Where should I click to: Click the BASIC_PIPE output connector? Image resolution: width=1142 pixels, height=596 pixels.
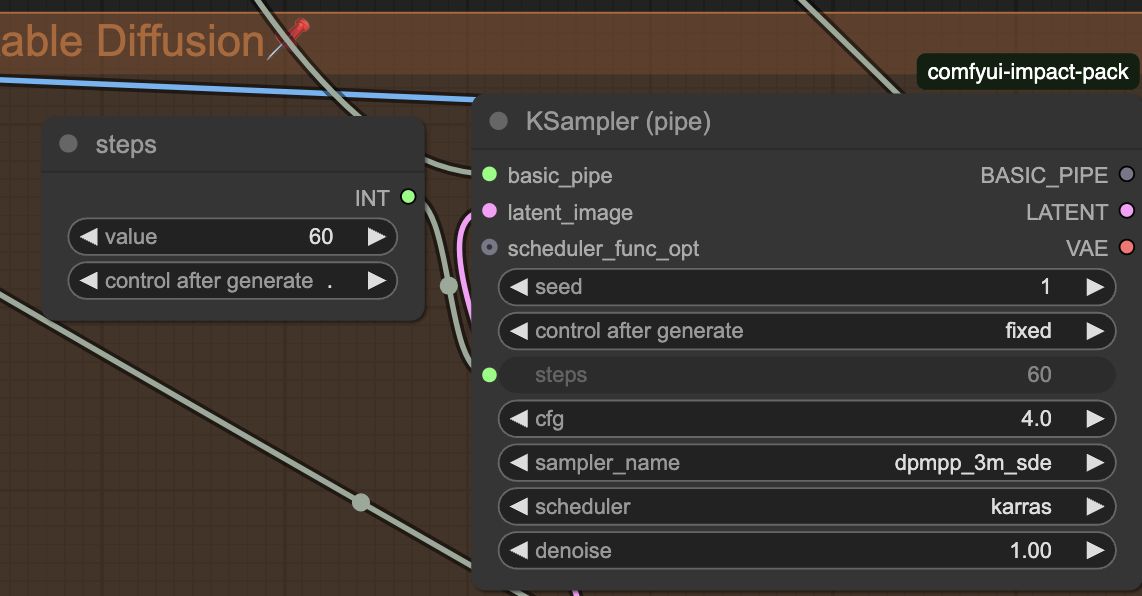click(1127, 175)
